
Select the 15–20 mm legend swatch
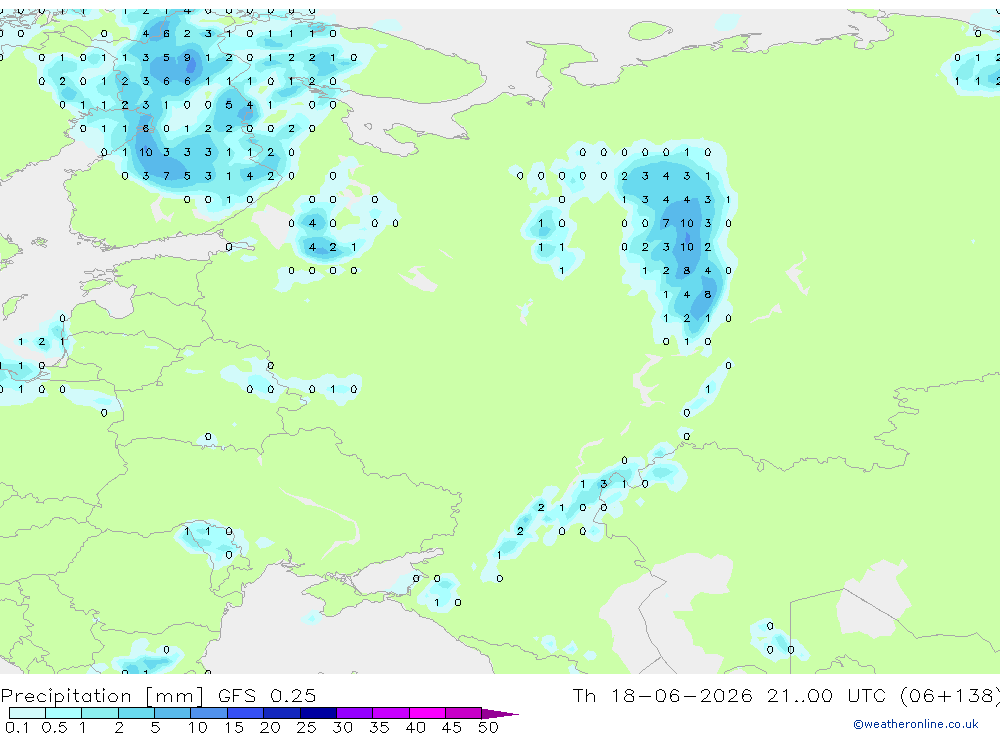[245, 713]
